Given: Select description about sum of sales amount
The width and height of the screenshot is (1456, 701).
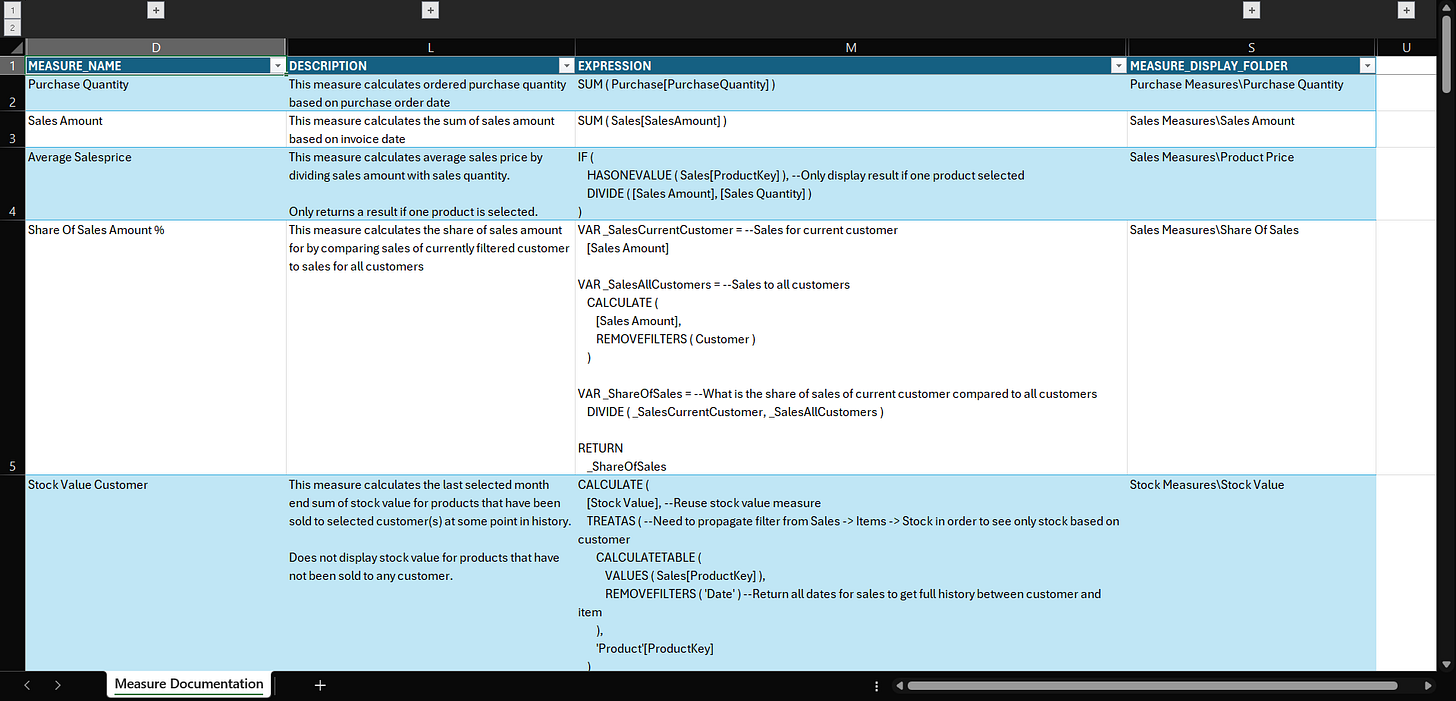Looking at the screenshot, I should point(431,129).
